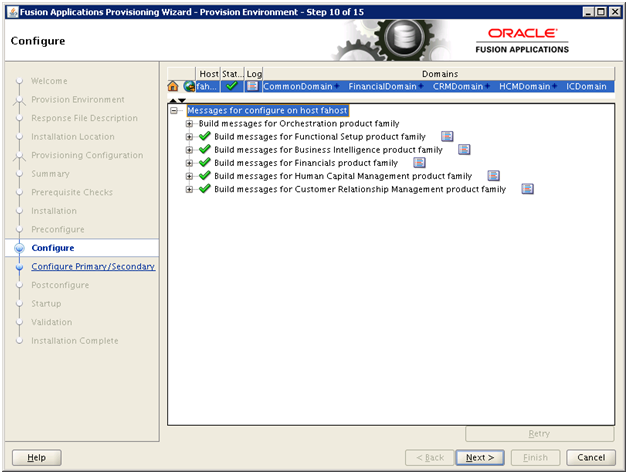This screenshot has height=474, width=628.
Task: Click the Preconfigure step in sidebar
Action: click(58, 229)
